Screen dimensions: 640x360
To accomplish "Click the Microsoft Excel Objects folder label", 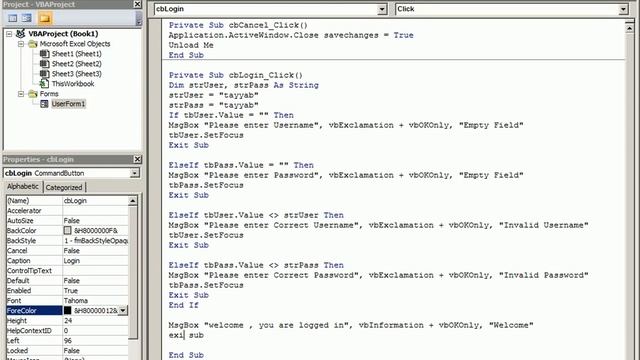I will click(x=75, y=44).
